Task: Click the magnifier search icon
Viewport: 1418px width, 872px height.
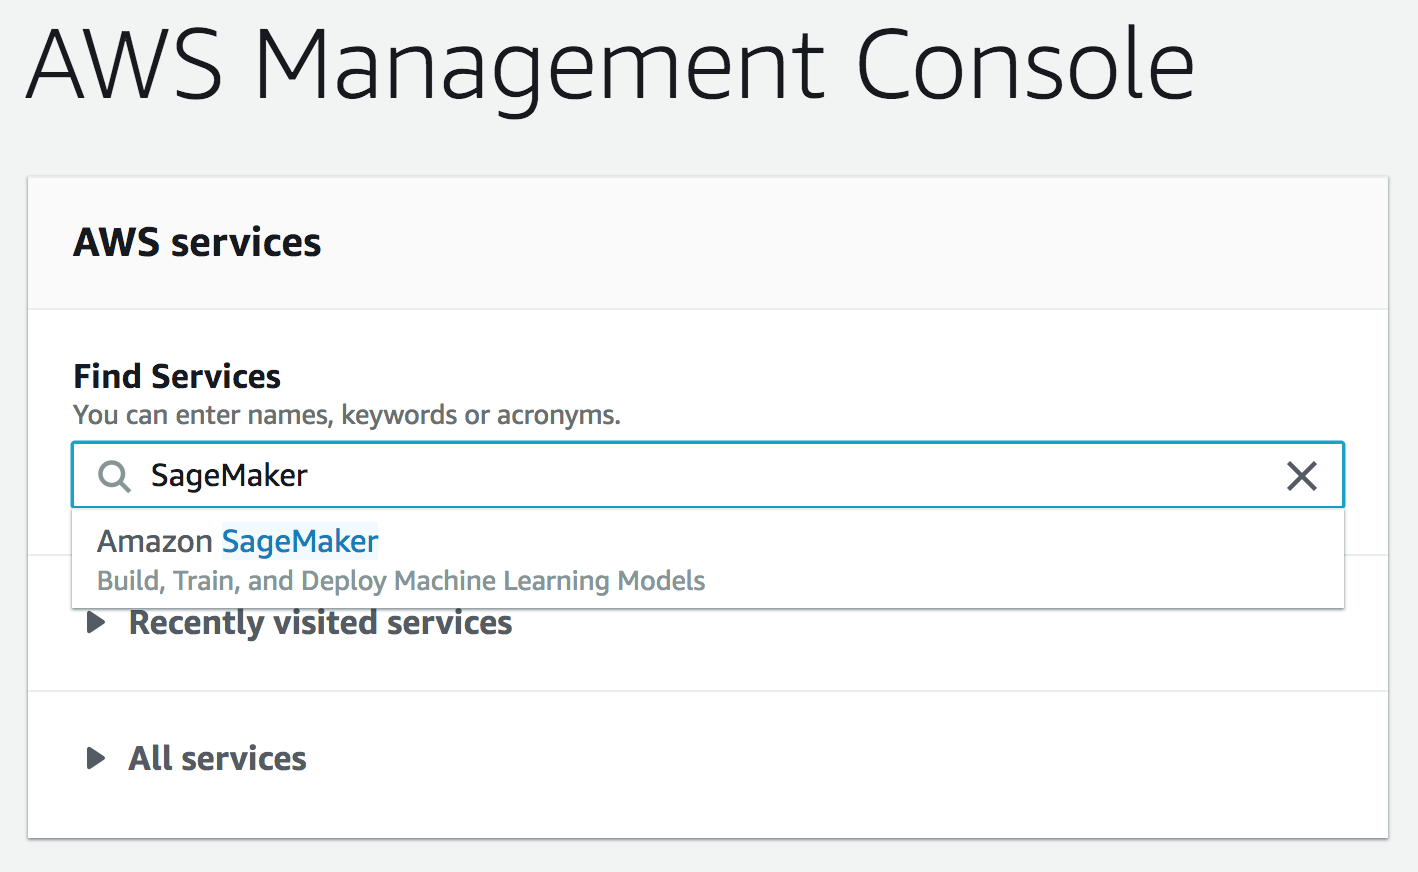Action: [x=114, y=476]
